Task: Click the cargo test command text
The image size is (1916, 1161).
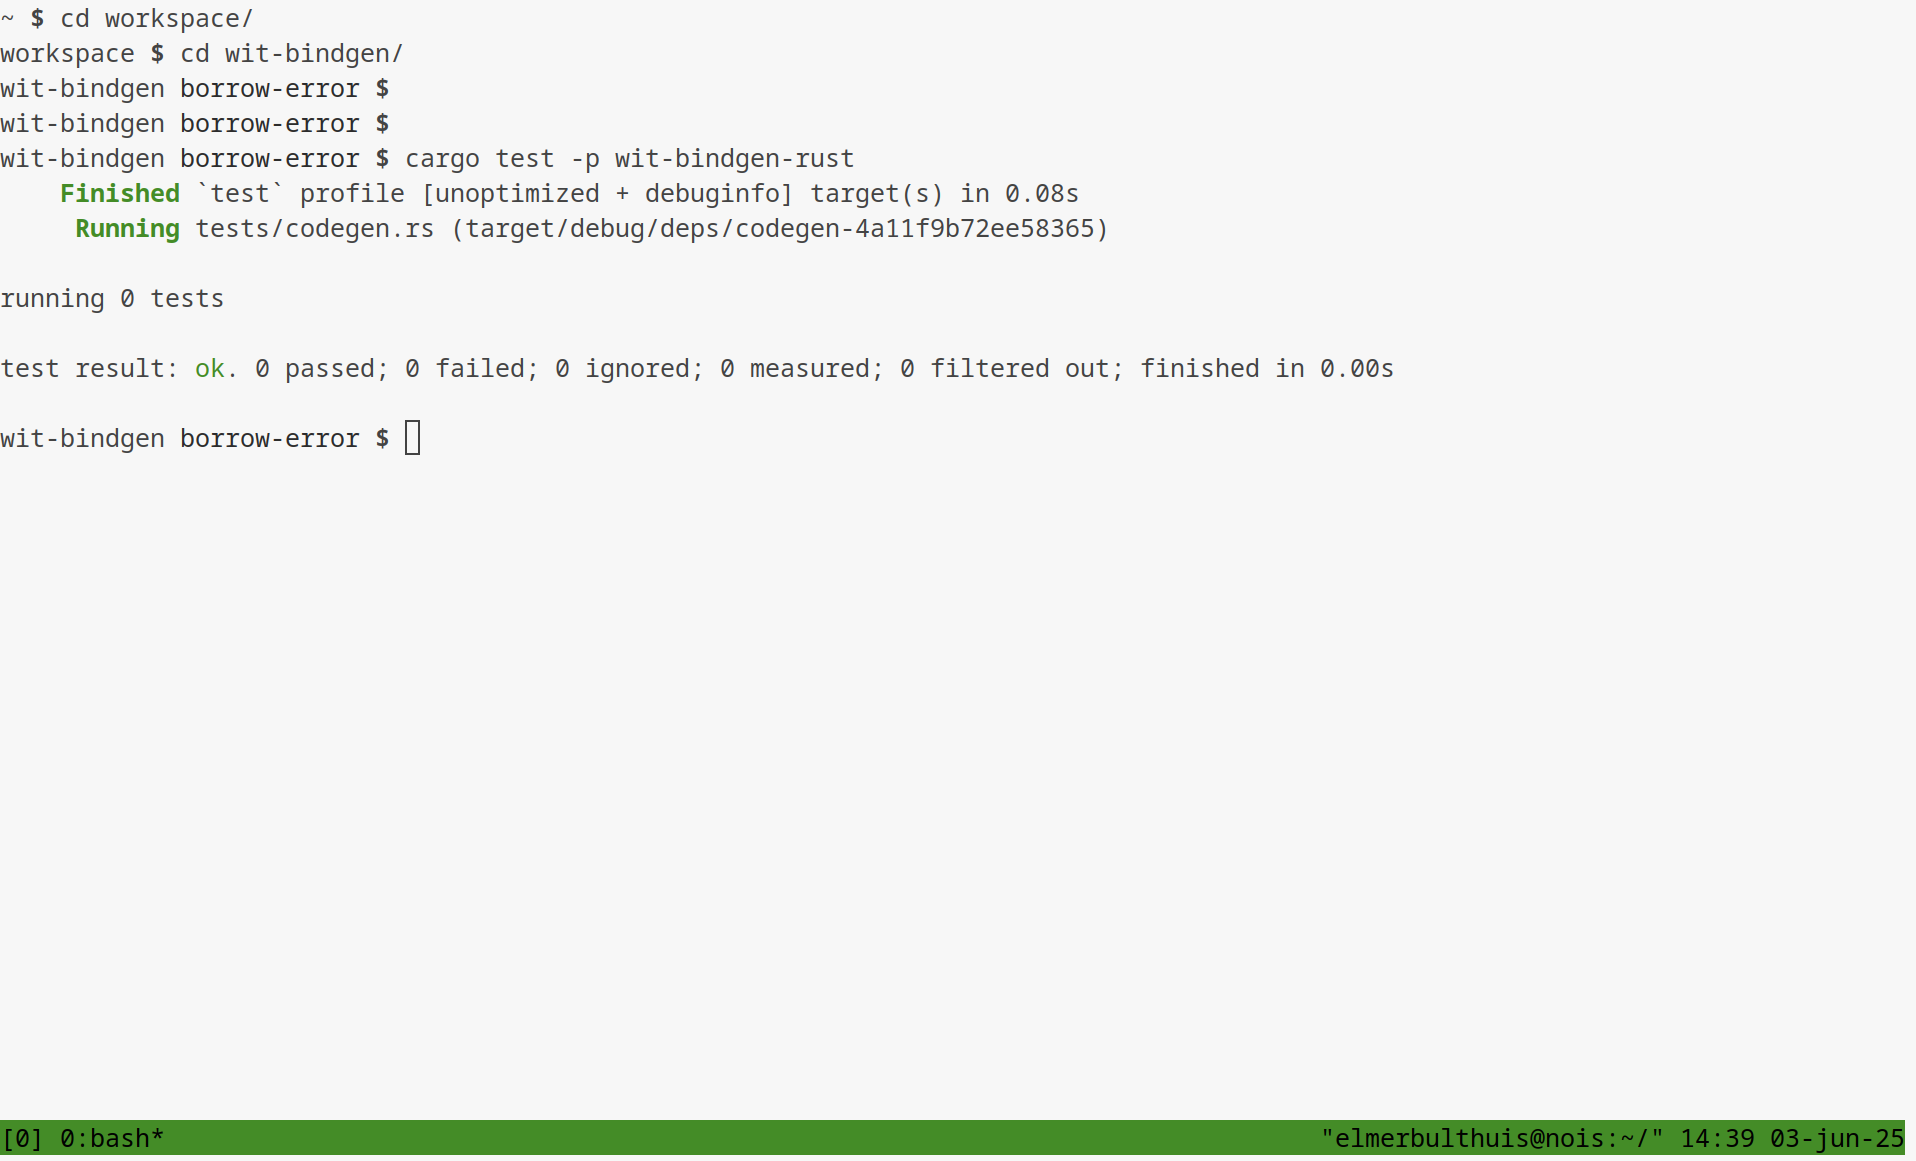Action: pyautogui.click(x=629, y=158)
